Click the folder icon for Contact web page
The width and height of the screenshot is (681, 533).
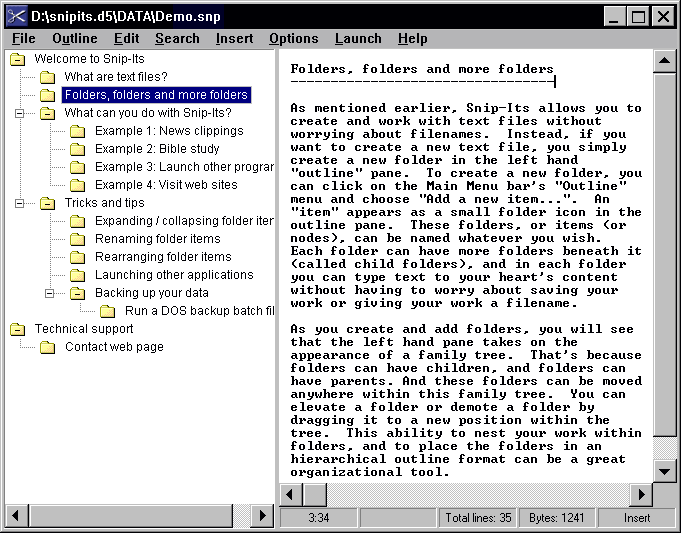(47, 348)
